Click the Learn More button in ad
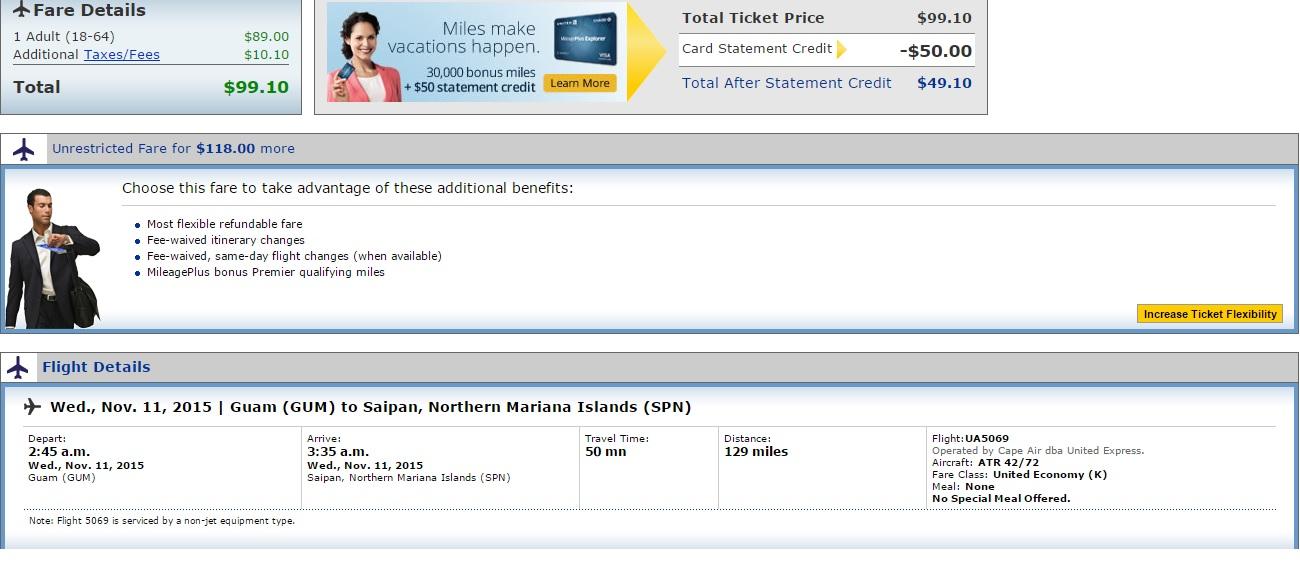1300x584 pixels. point(580,83)
